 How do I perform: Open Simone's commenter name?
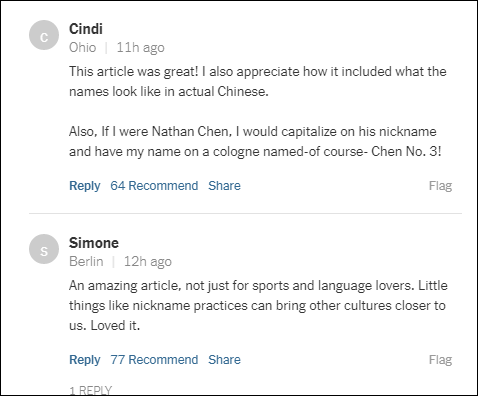click(x=94, y=243)
